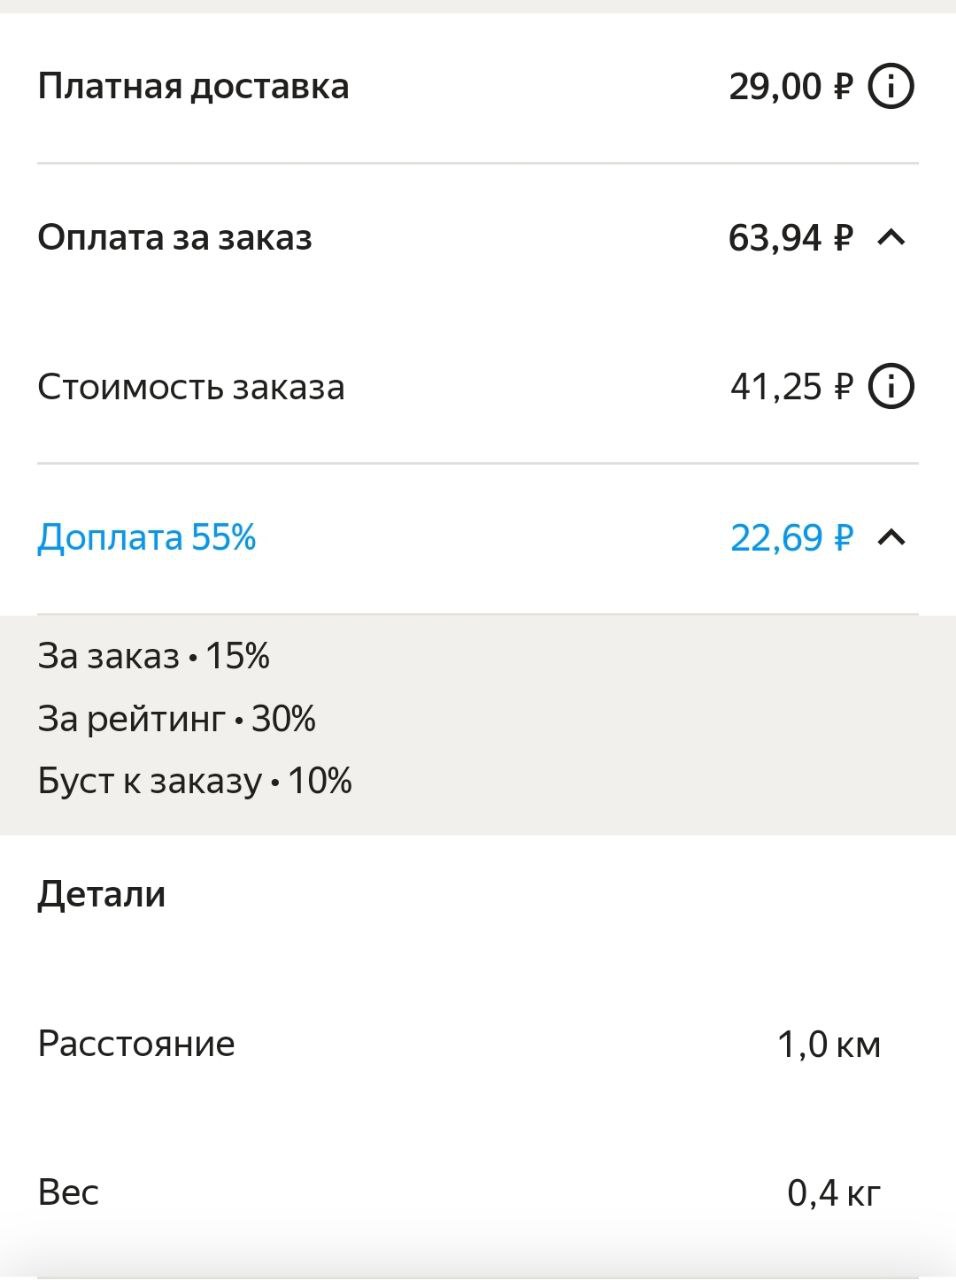Tap the За рейтинг • 30% line
This screenshot has height=1280, width=956.
[x=177, y=719]
